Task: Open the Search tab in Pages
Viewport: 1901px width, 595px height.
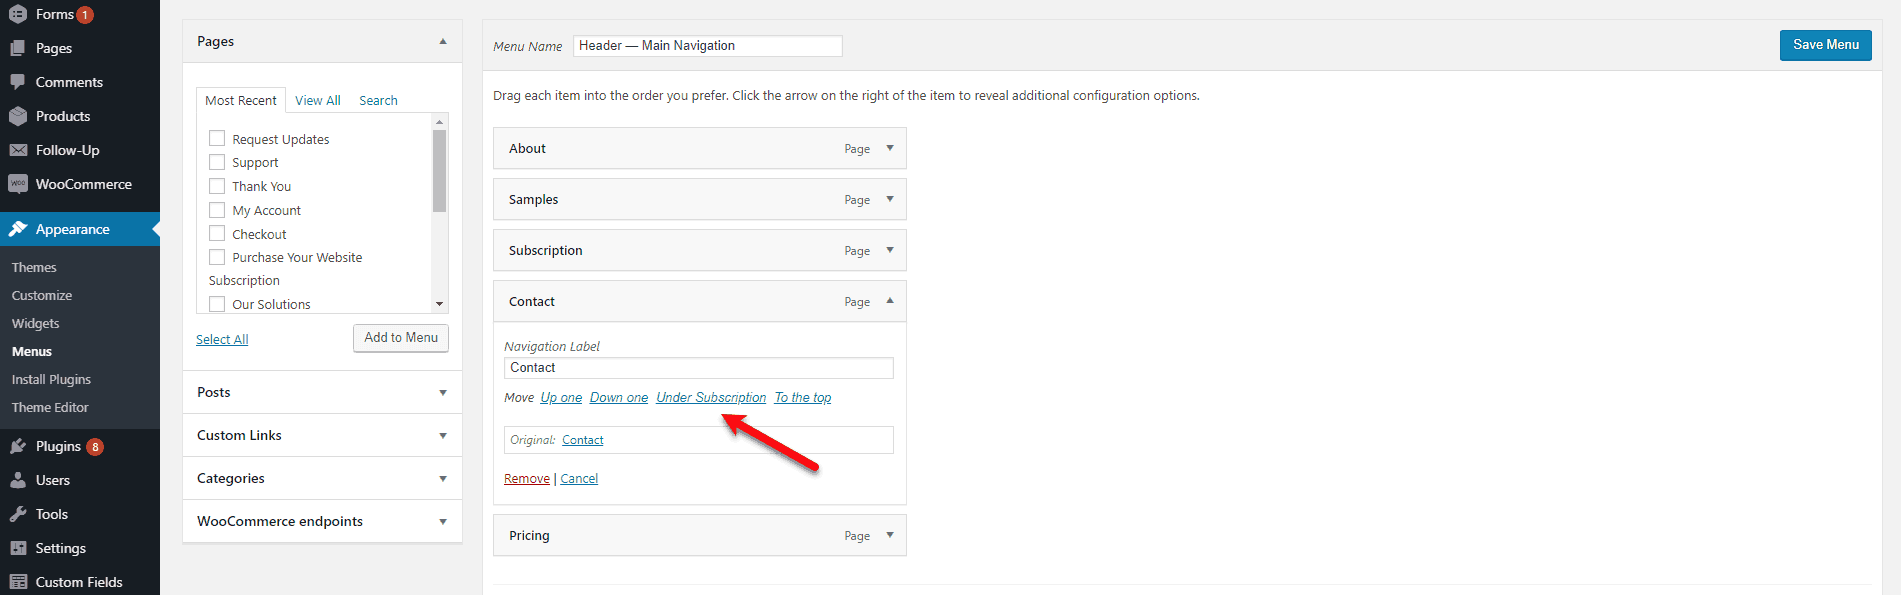Action: pos(378,99)
